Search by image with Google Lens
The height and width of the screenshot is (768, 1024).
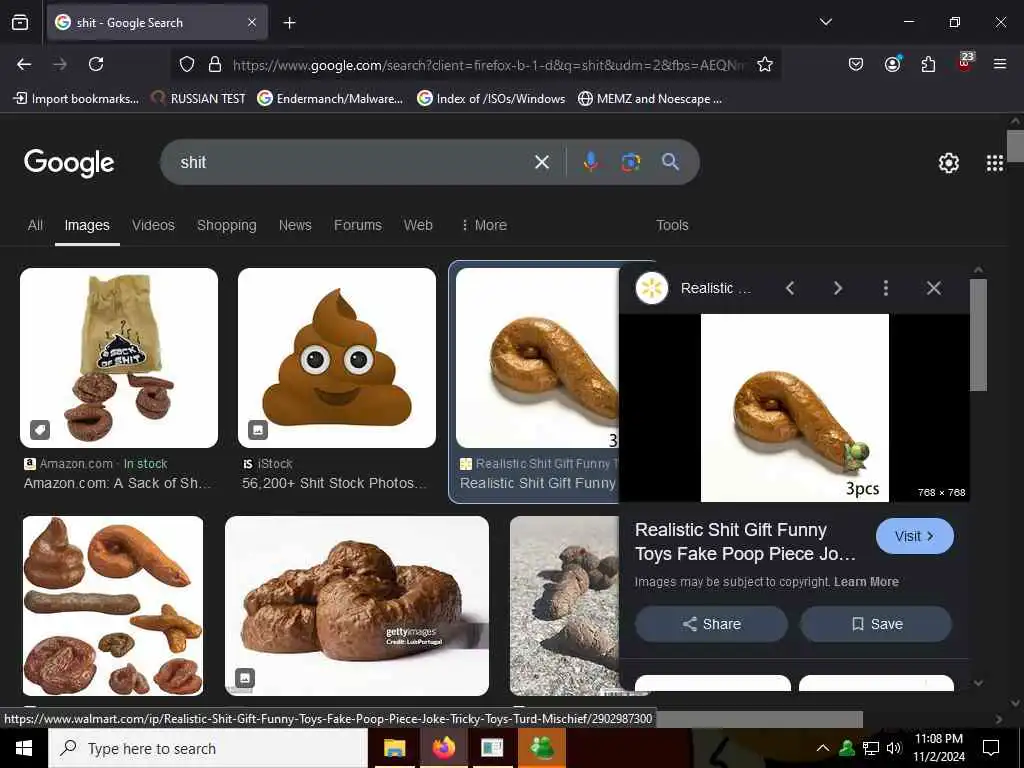(630, 162)
